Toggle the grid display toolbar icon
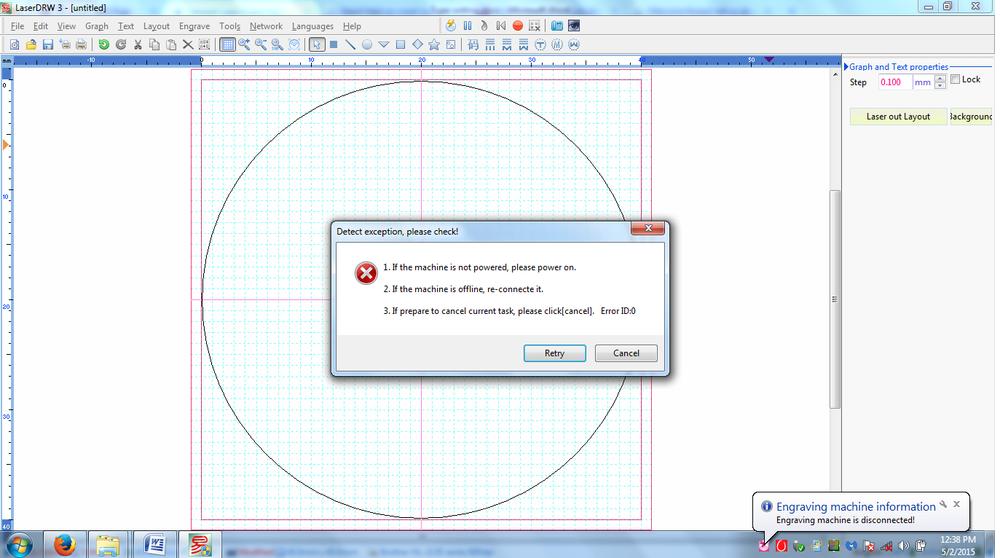The image size is (1000, 558). pos(227,44)
